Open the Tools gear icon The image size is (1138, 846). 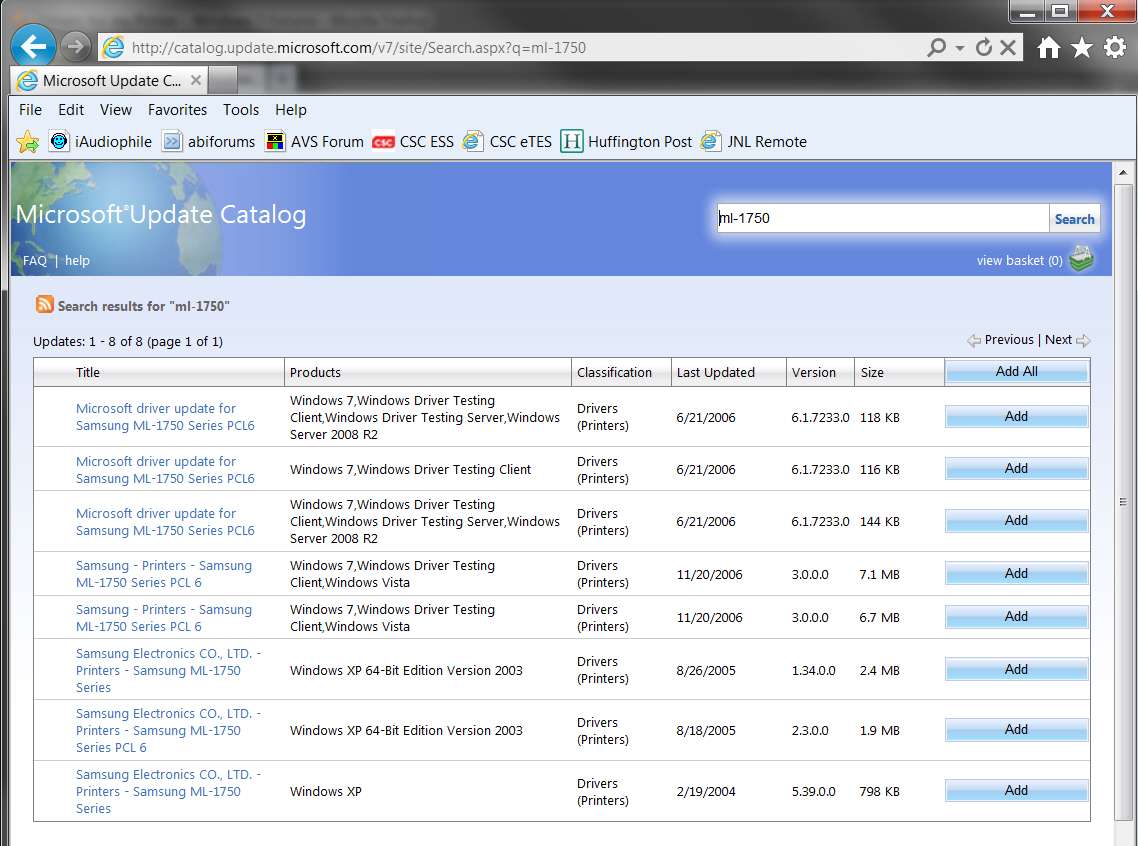pyautogui.click(x=1115, y=48)
